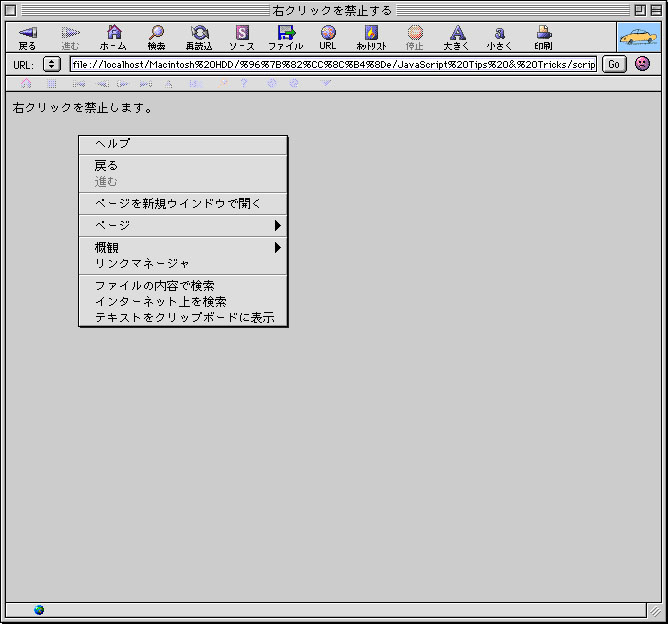Viewport: 668px width, 624px height.
Task: Click the window zoom box in title bar
Action: (640, 10)
